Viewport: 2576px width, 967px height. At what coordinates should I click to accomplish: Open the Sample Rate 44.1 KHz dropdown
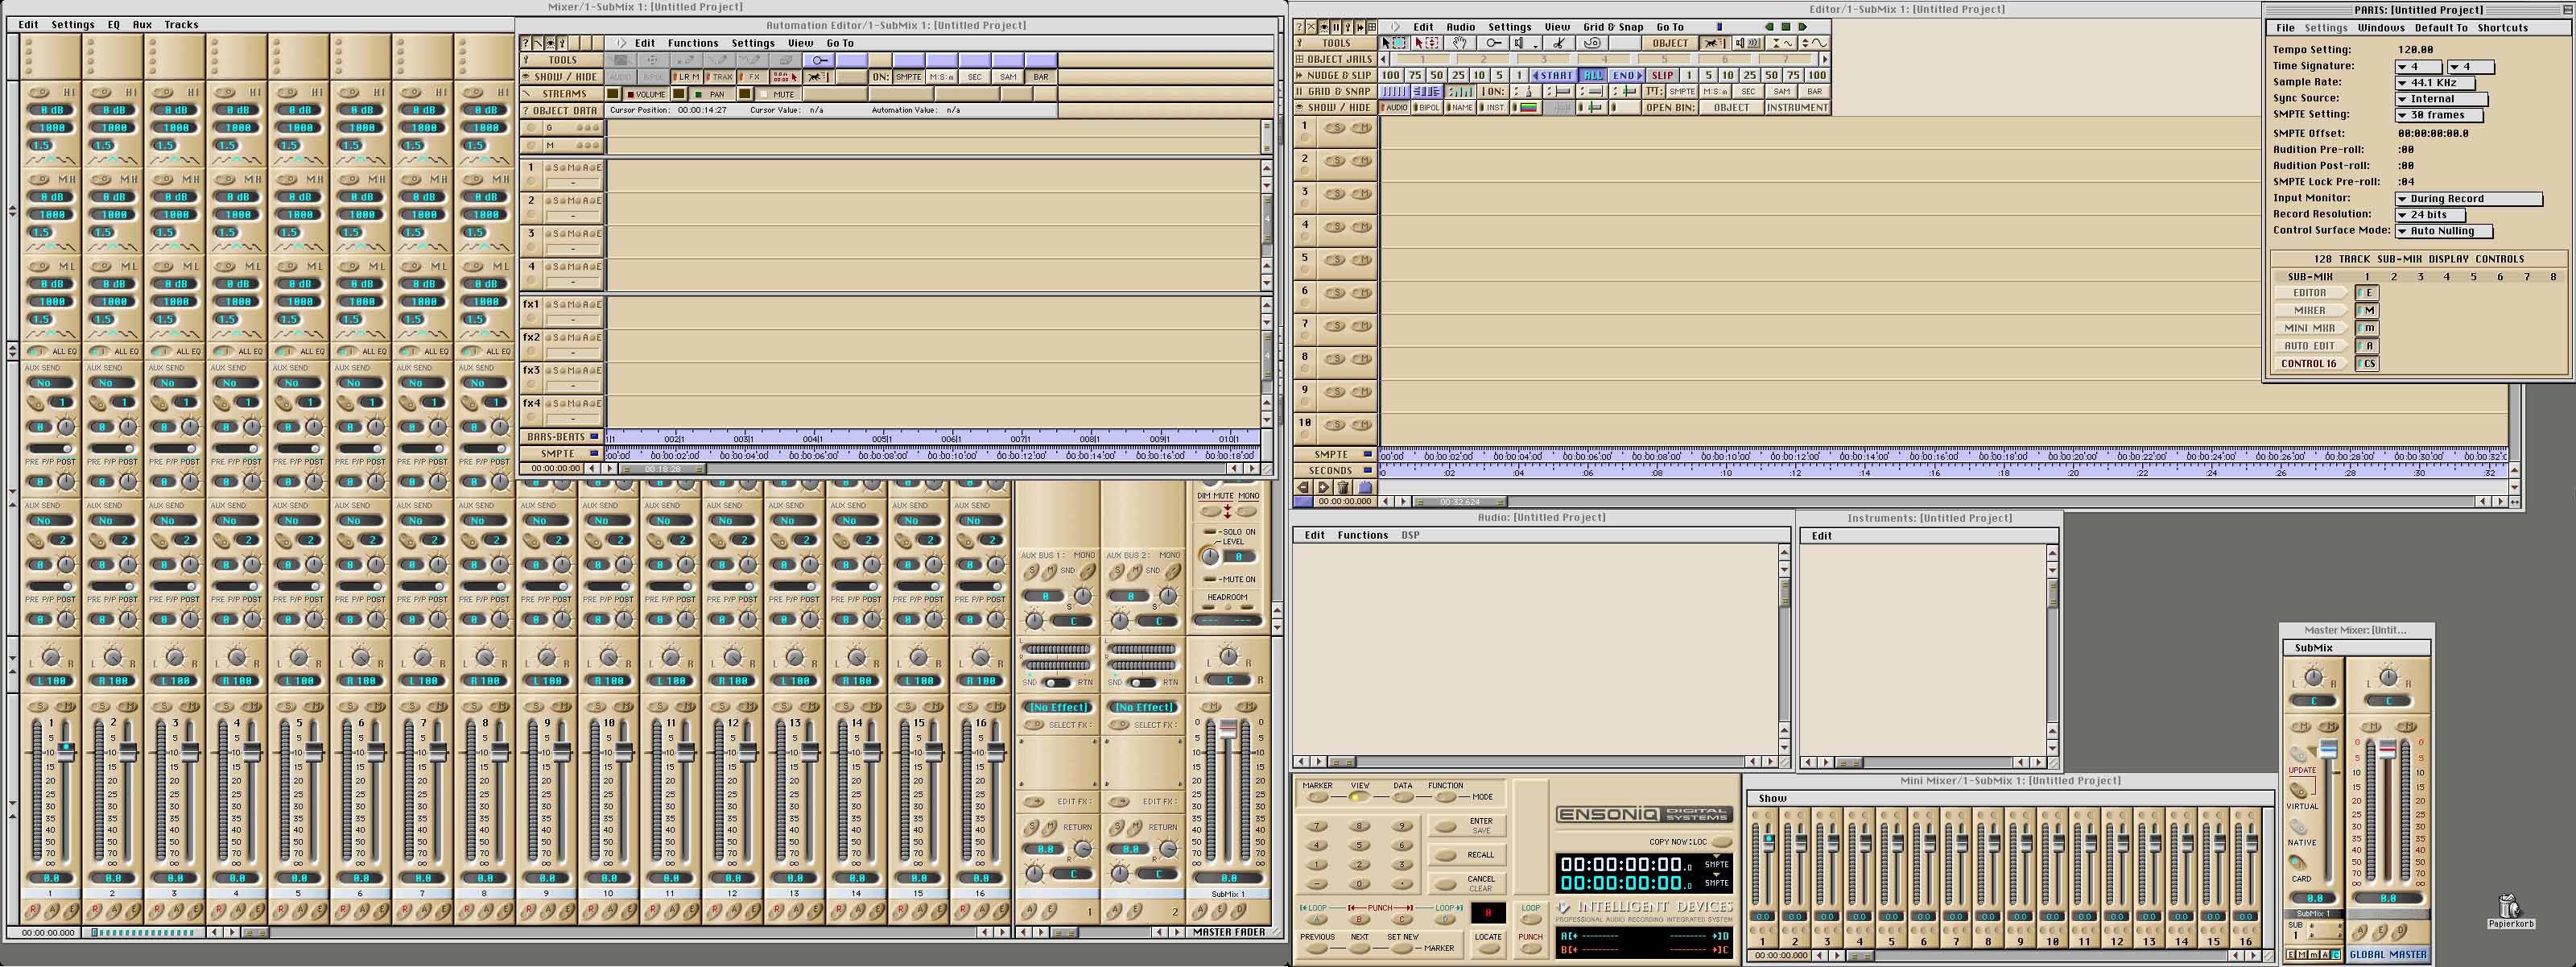point(2435,83)
